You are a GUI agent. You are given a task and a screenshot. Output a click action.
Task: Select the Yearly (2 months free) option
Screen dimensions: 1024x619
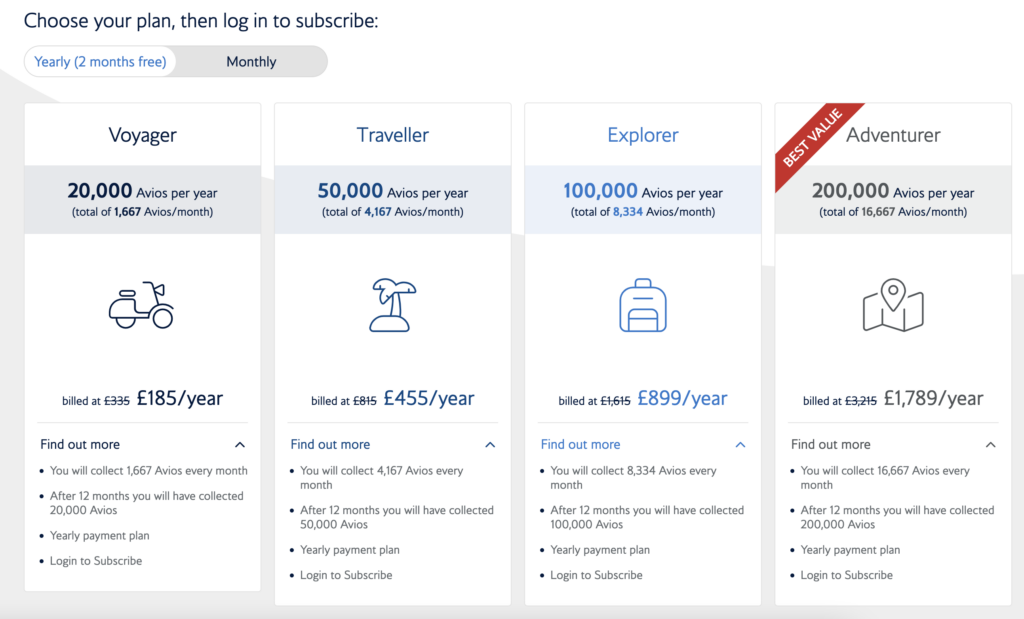point(100,61)
